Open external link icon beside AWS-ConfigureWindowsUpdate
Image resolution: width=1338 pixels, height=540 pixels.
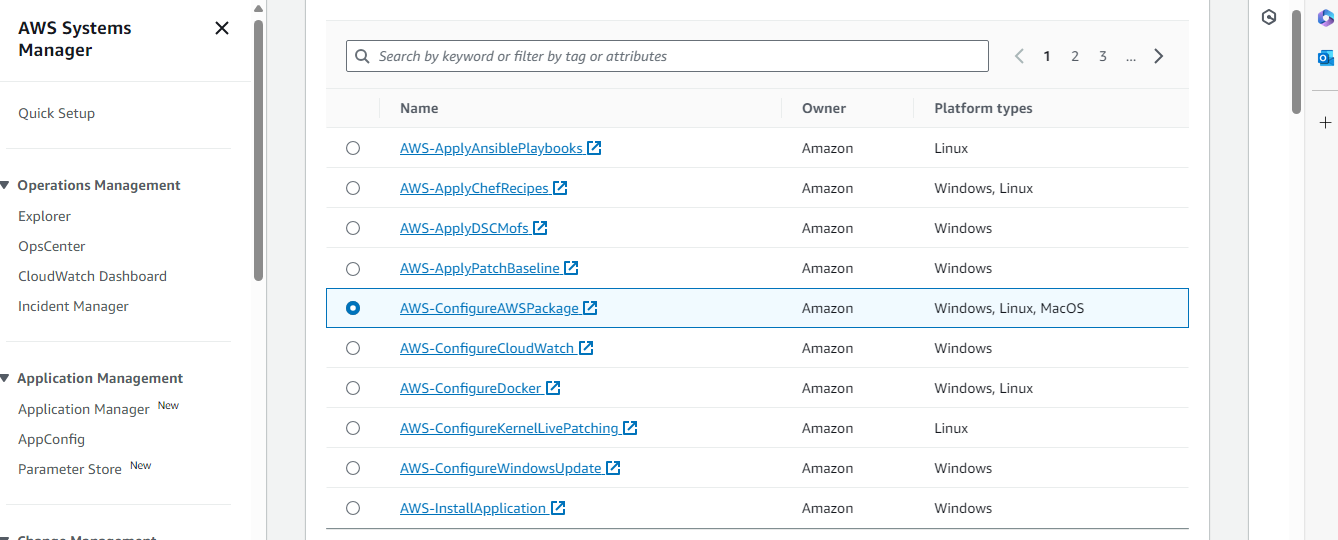(x=613, y=468)
